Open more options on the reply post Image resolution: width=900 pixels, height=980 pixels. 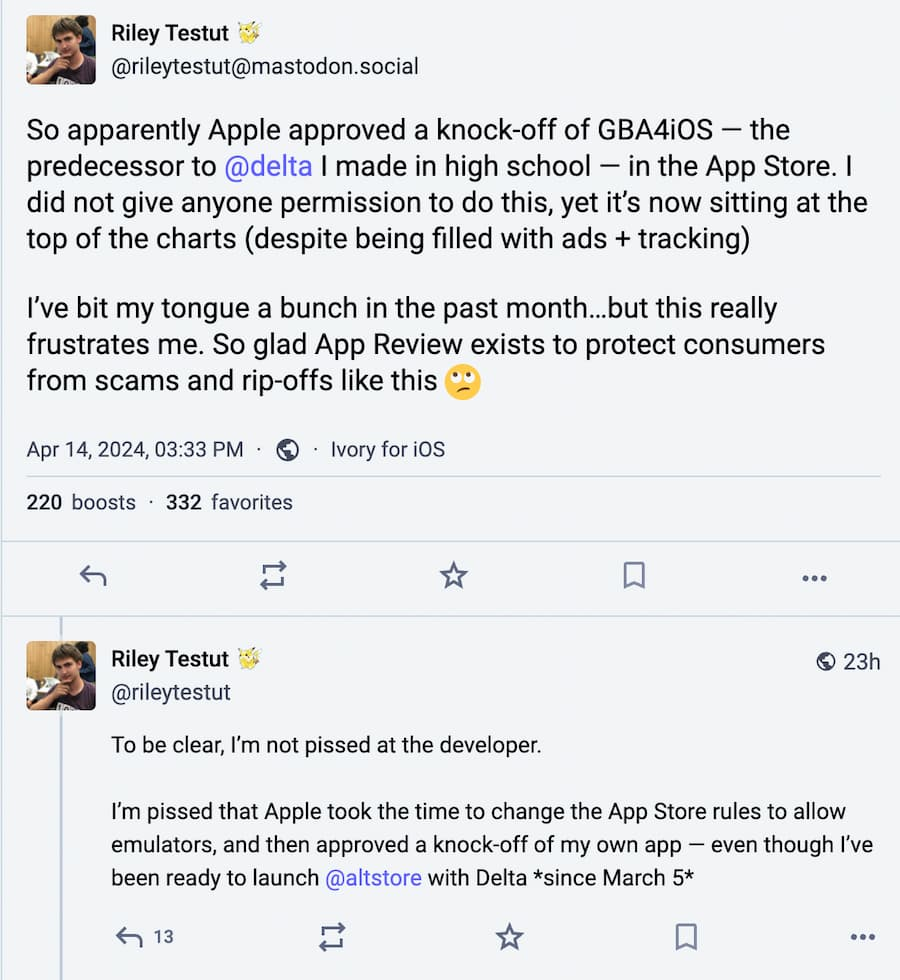pyautogui.click(x=862, y=938)
